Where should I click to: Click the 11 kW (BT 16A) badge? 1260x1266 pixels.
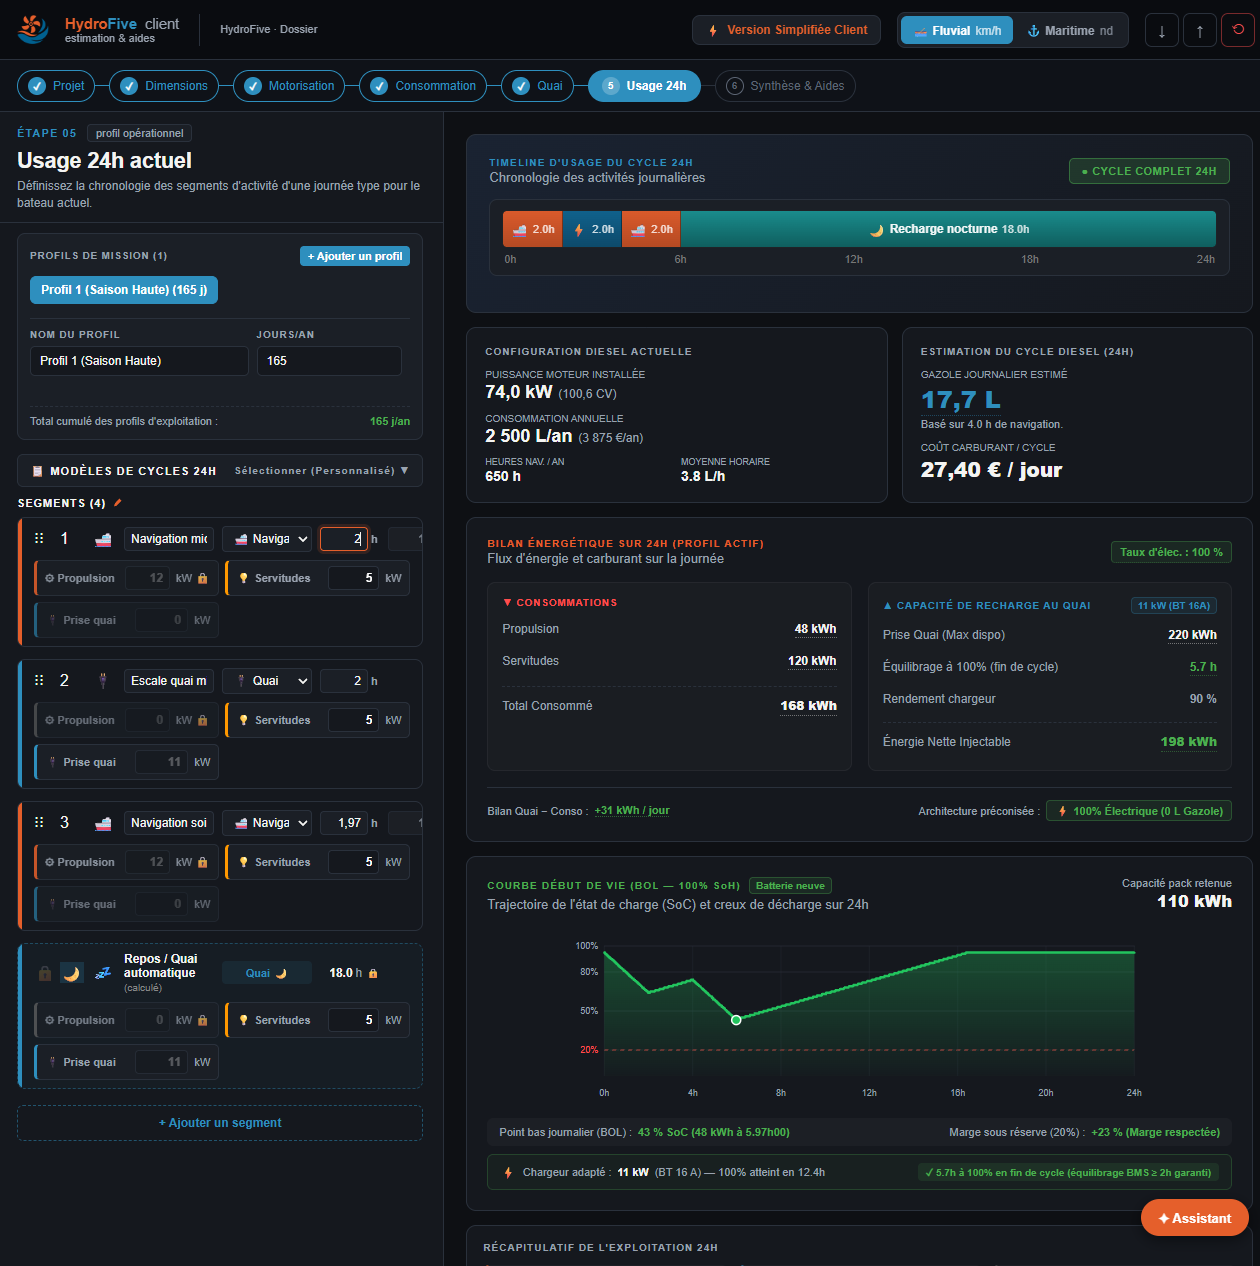[x=1174, y=605]
